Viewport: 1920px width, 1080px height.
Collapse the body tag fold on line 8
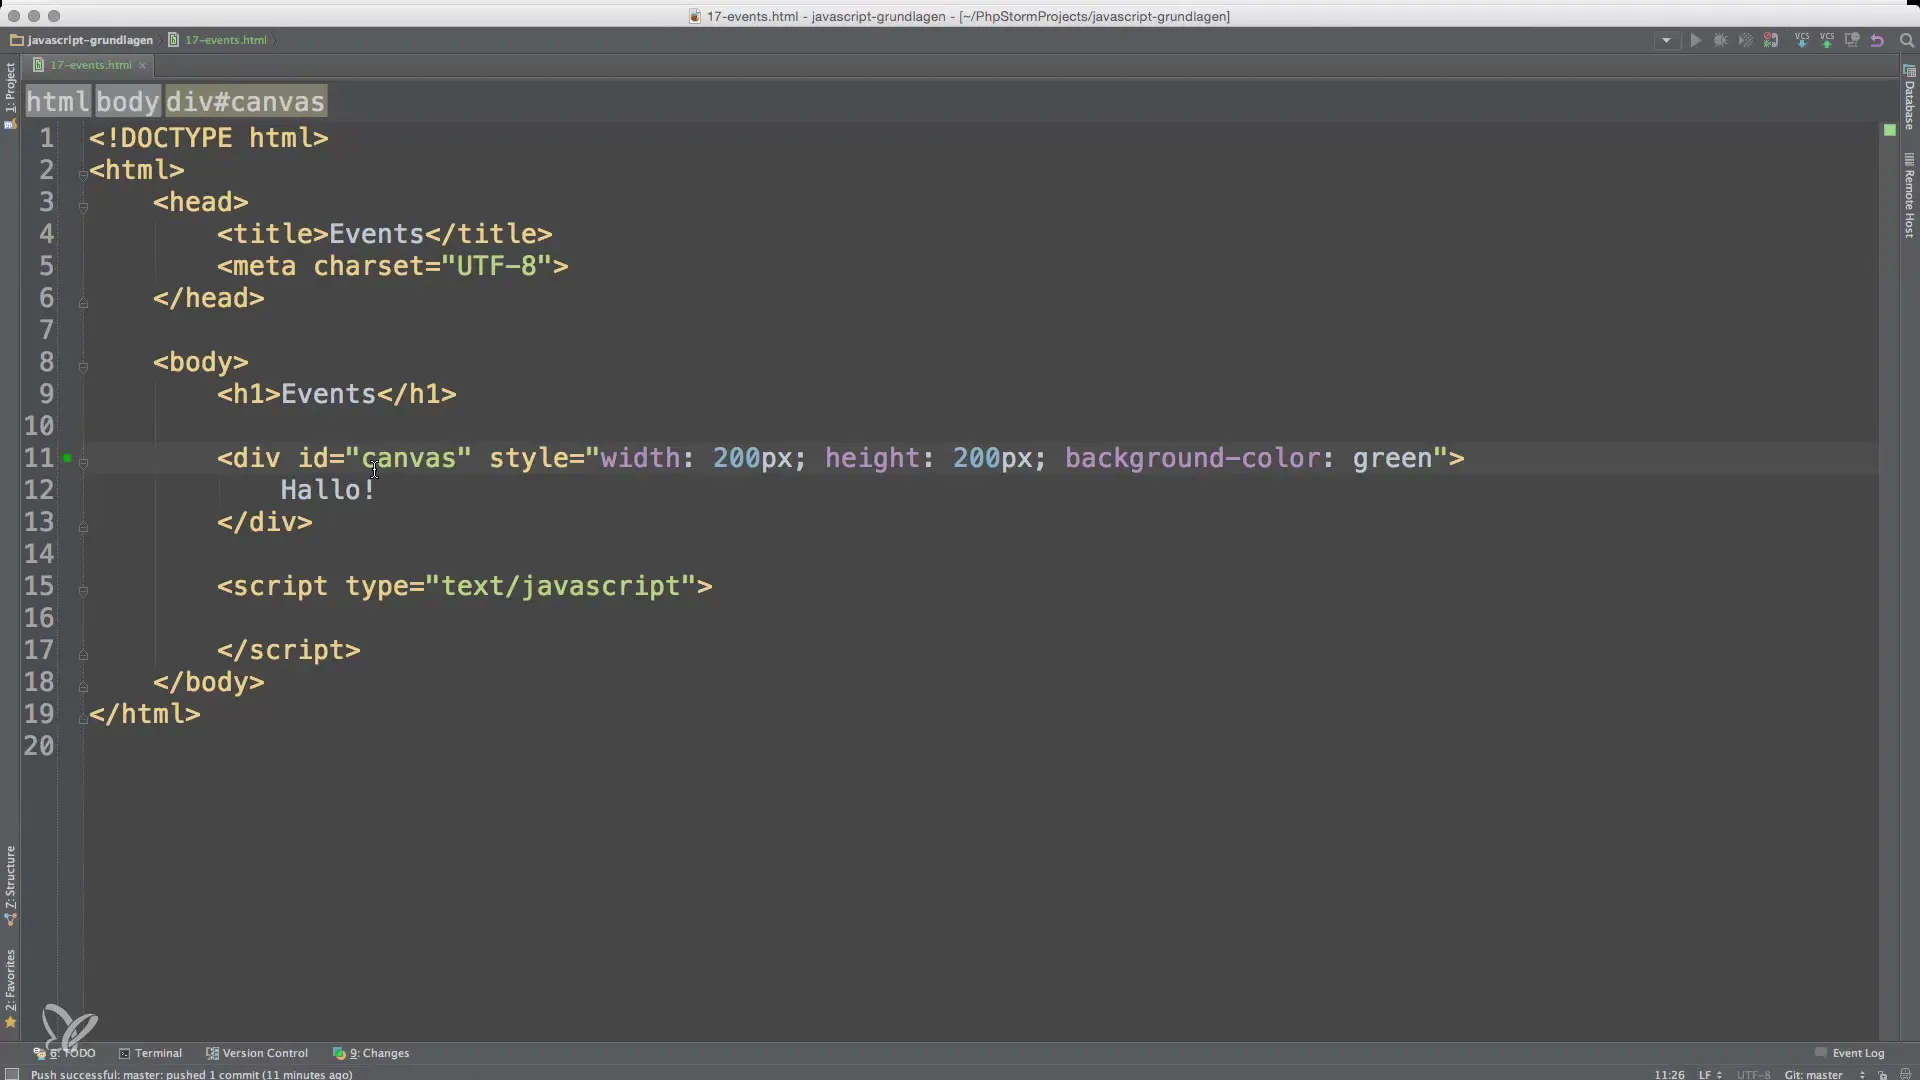pos(83,367)
